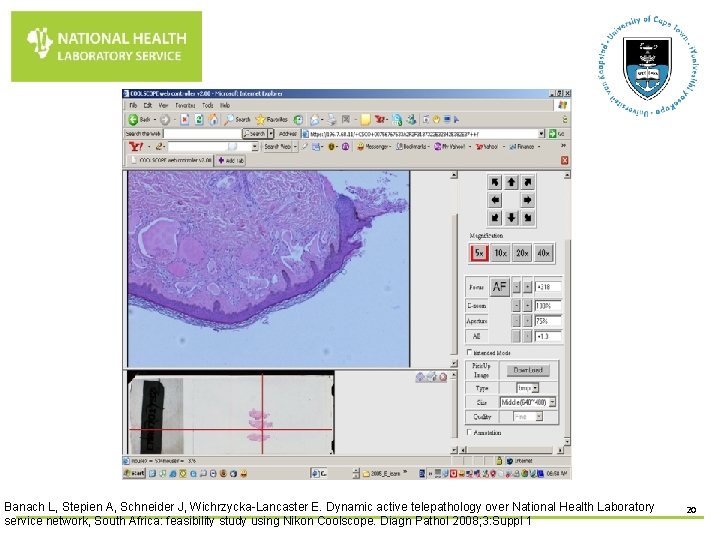
Task: Open the Size Middle(640*480) dropdown
Action: [528, 402]
